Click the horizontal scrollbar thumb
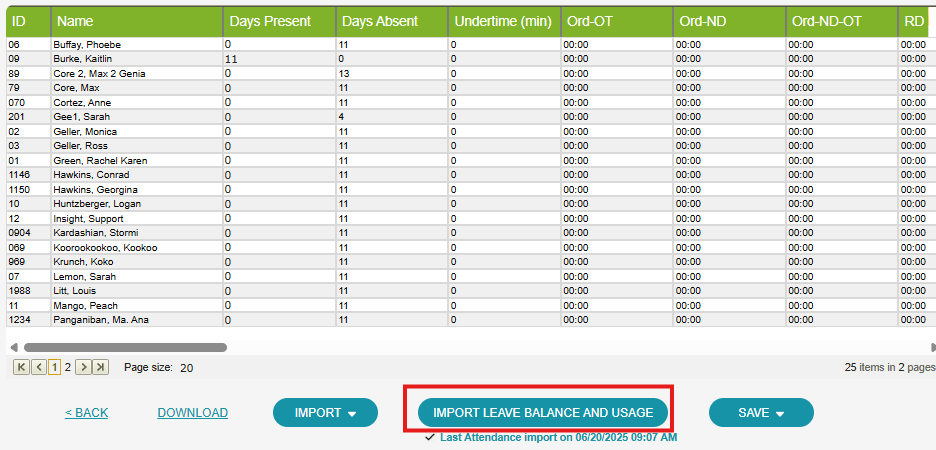This screenshot has width=936, height=450. tap(125, 347)
